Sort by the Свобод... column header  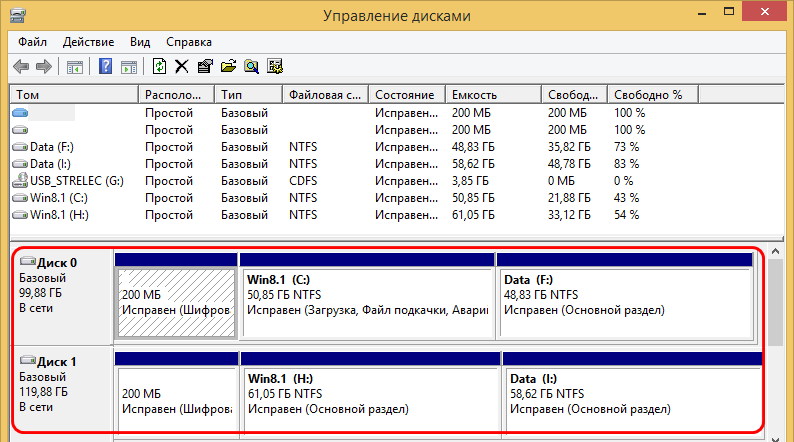(574, 95)
